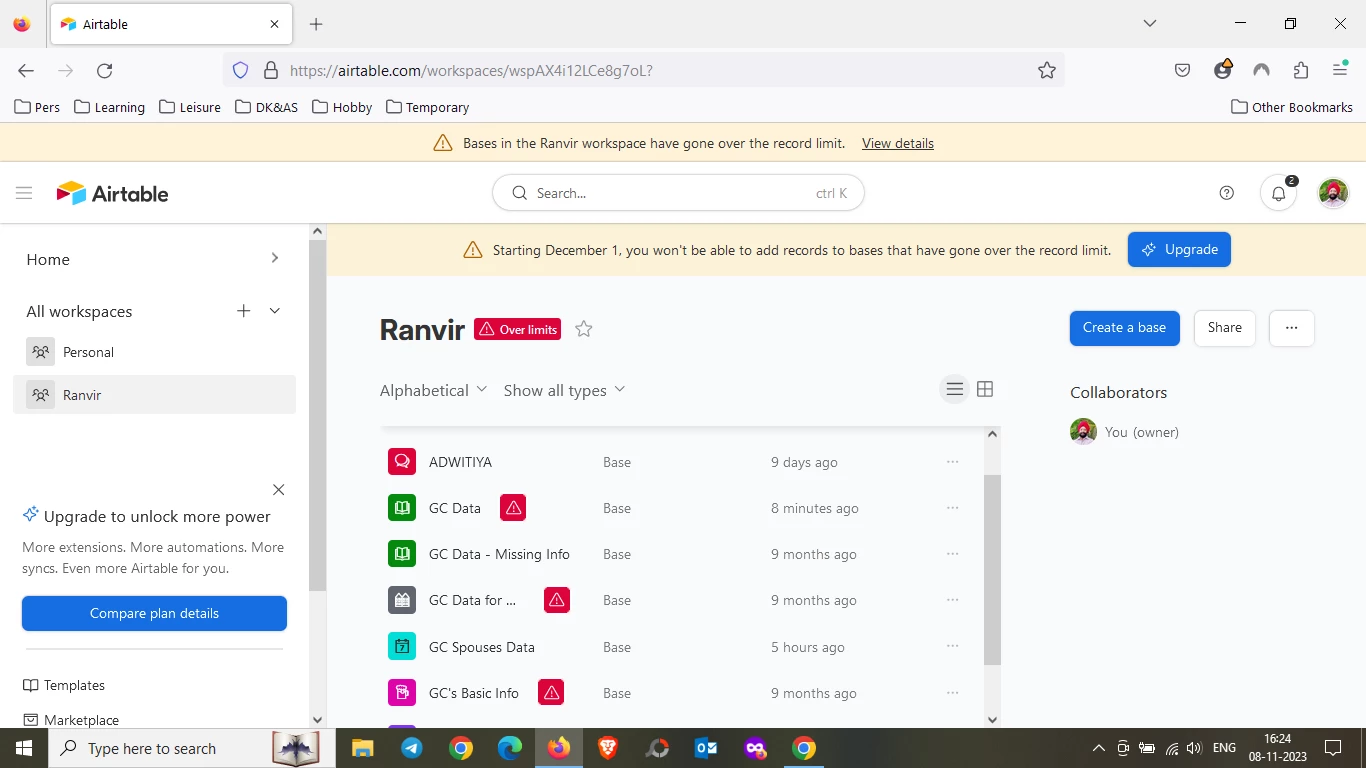Open the user profile avatar in Airtable header
Viewport: 1366px width, 768px height.
click(1333, 193)
